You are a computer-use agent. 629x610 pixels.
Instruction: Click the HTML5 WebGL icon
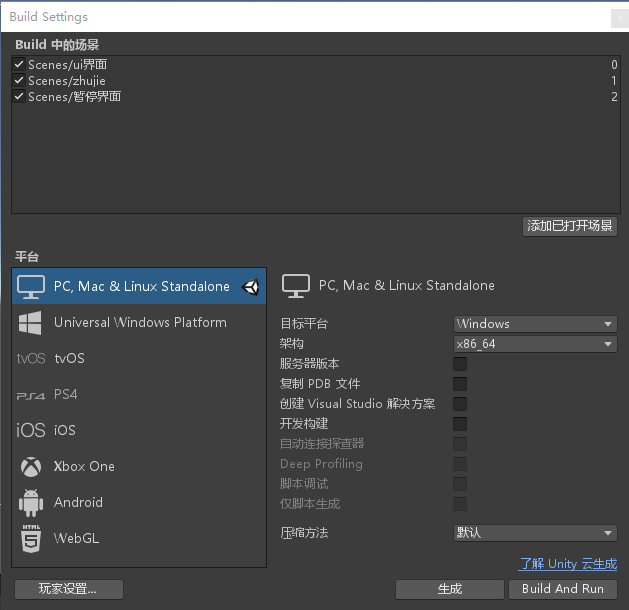tap(31, 539)
